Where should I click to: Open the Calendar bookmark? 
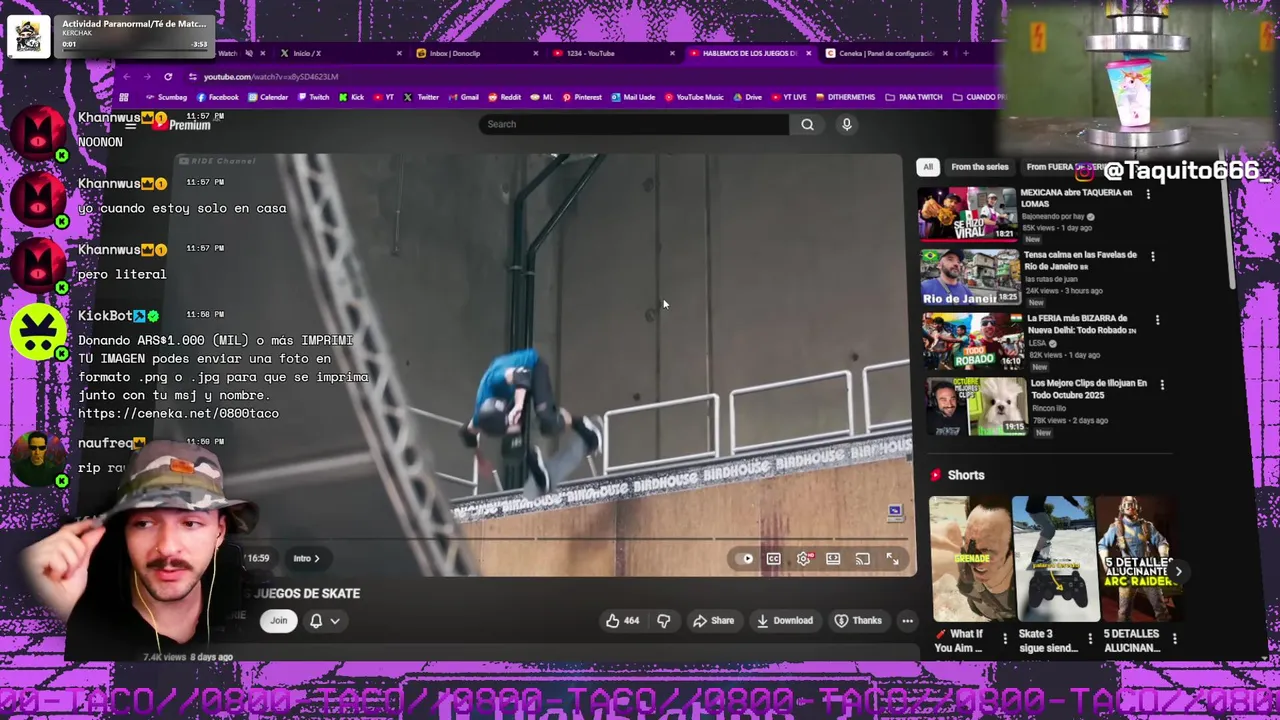tap(267, 97)
